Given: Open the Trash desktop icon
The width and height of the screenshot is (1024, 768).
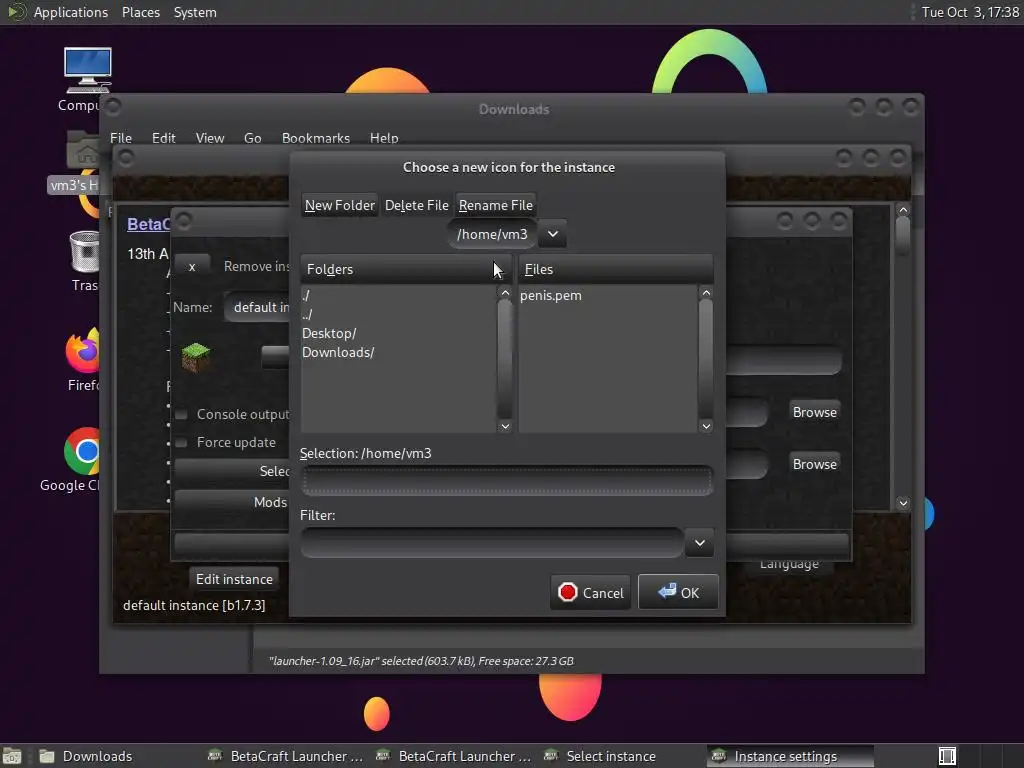Looking at the screenshot, I should pos(84,252).
